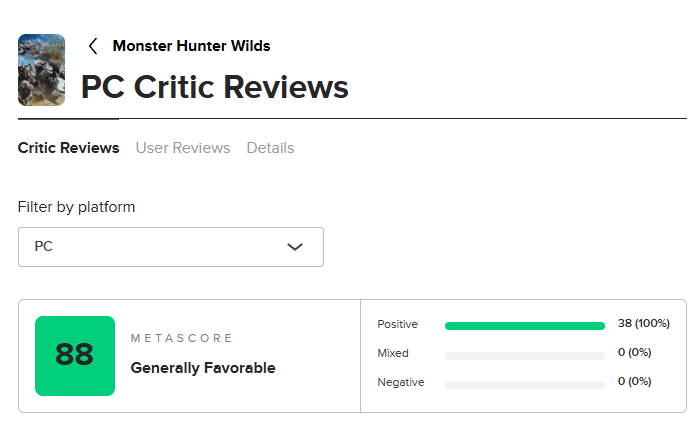Click the Generally Favorable text

(203, 368)
